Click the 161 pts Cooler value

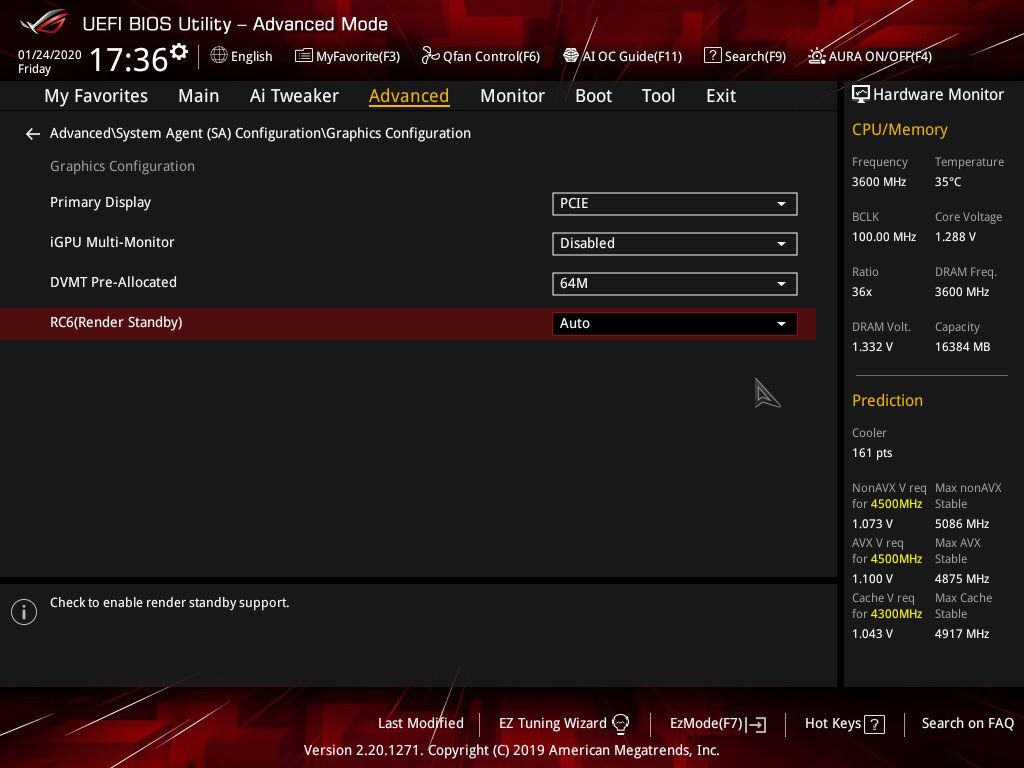point(872,453)
